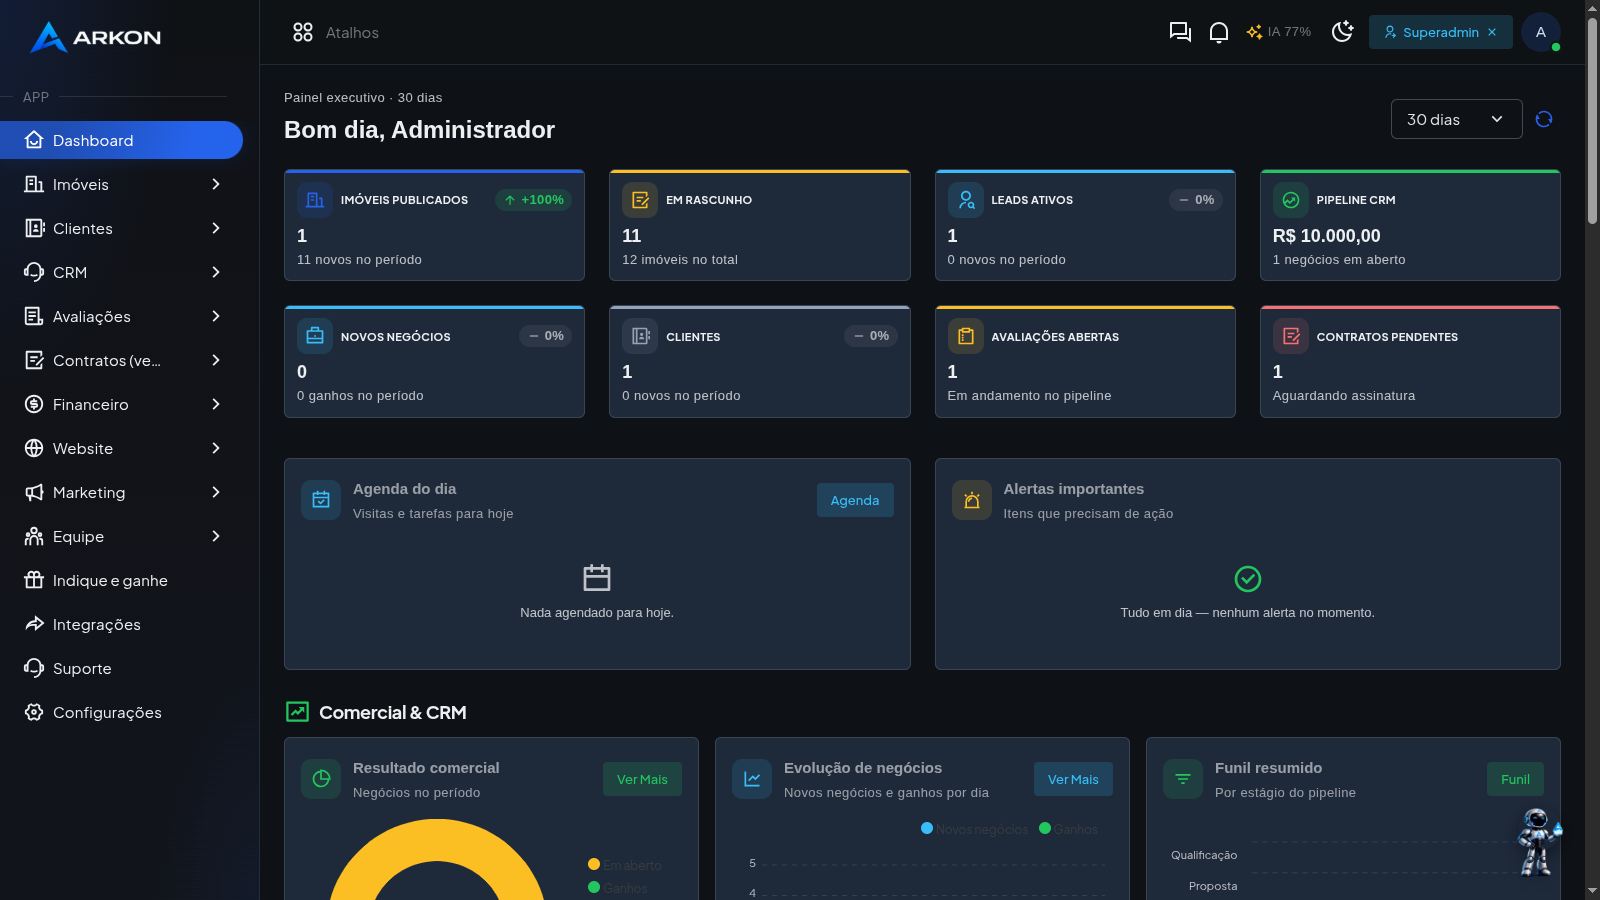Open the Pipeline CRM card icon
The image size is (1600, 900).
[1291, 200]
